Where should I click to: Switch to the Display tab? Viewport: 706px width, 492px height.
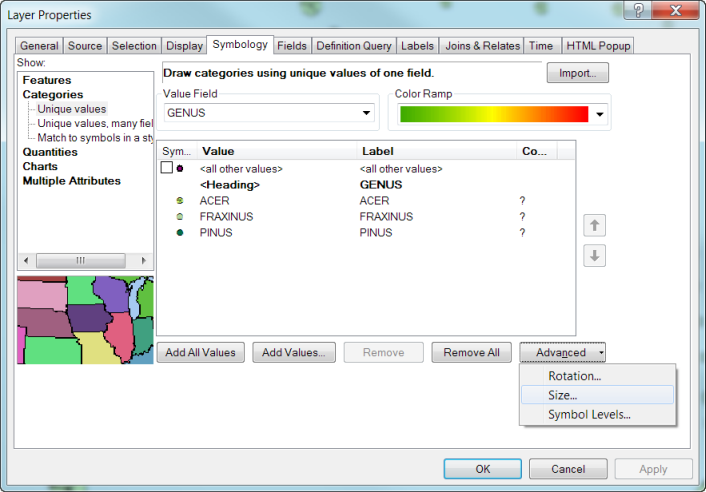(x=184, y=46)
